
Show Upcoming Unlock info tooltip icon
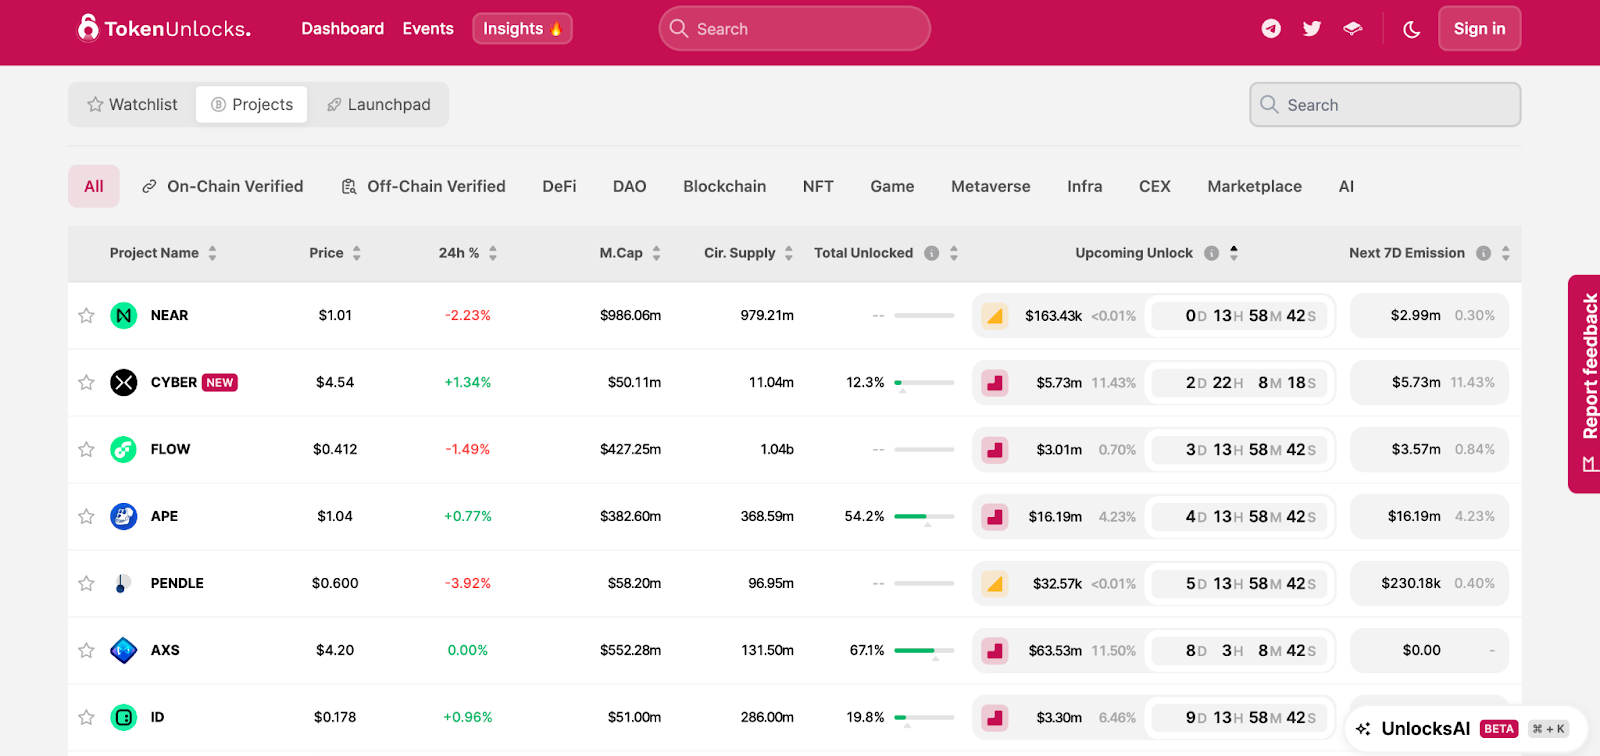tap(1212, 253)
